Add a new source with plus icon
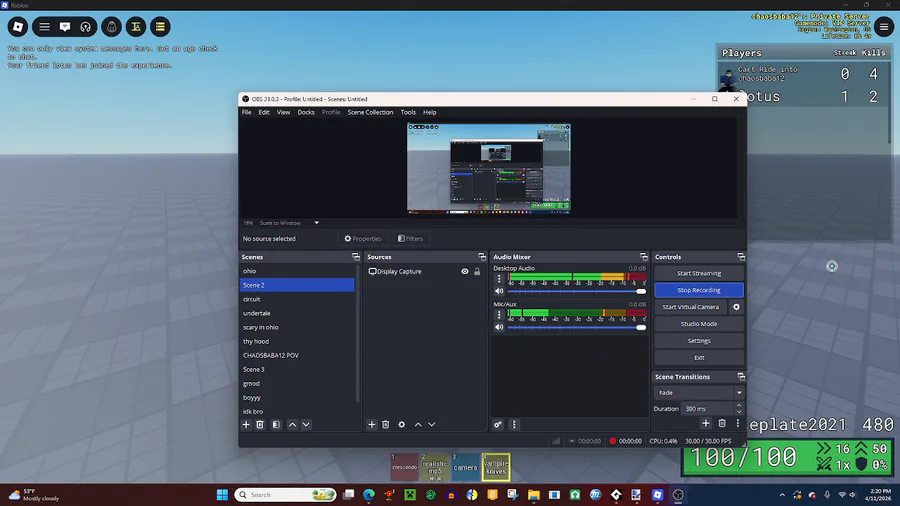 (371, 425)
